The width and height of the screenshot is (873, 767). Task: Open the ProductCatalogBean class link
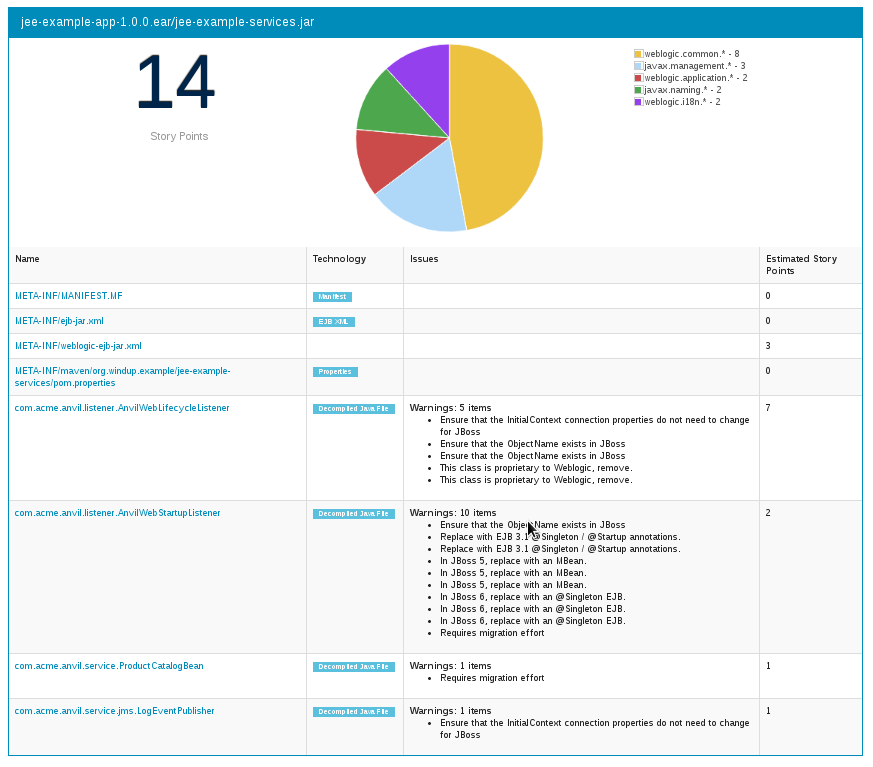point(109,666)
